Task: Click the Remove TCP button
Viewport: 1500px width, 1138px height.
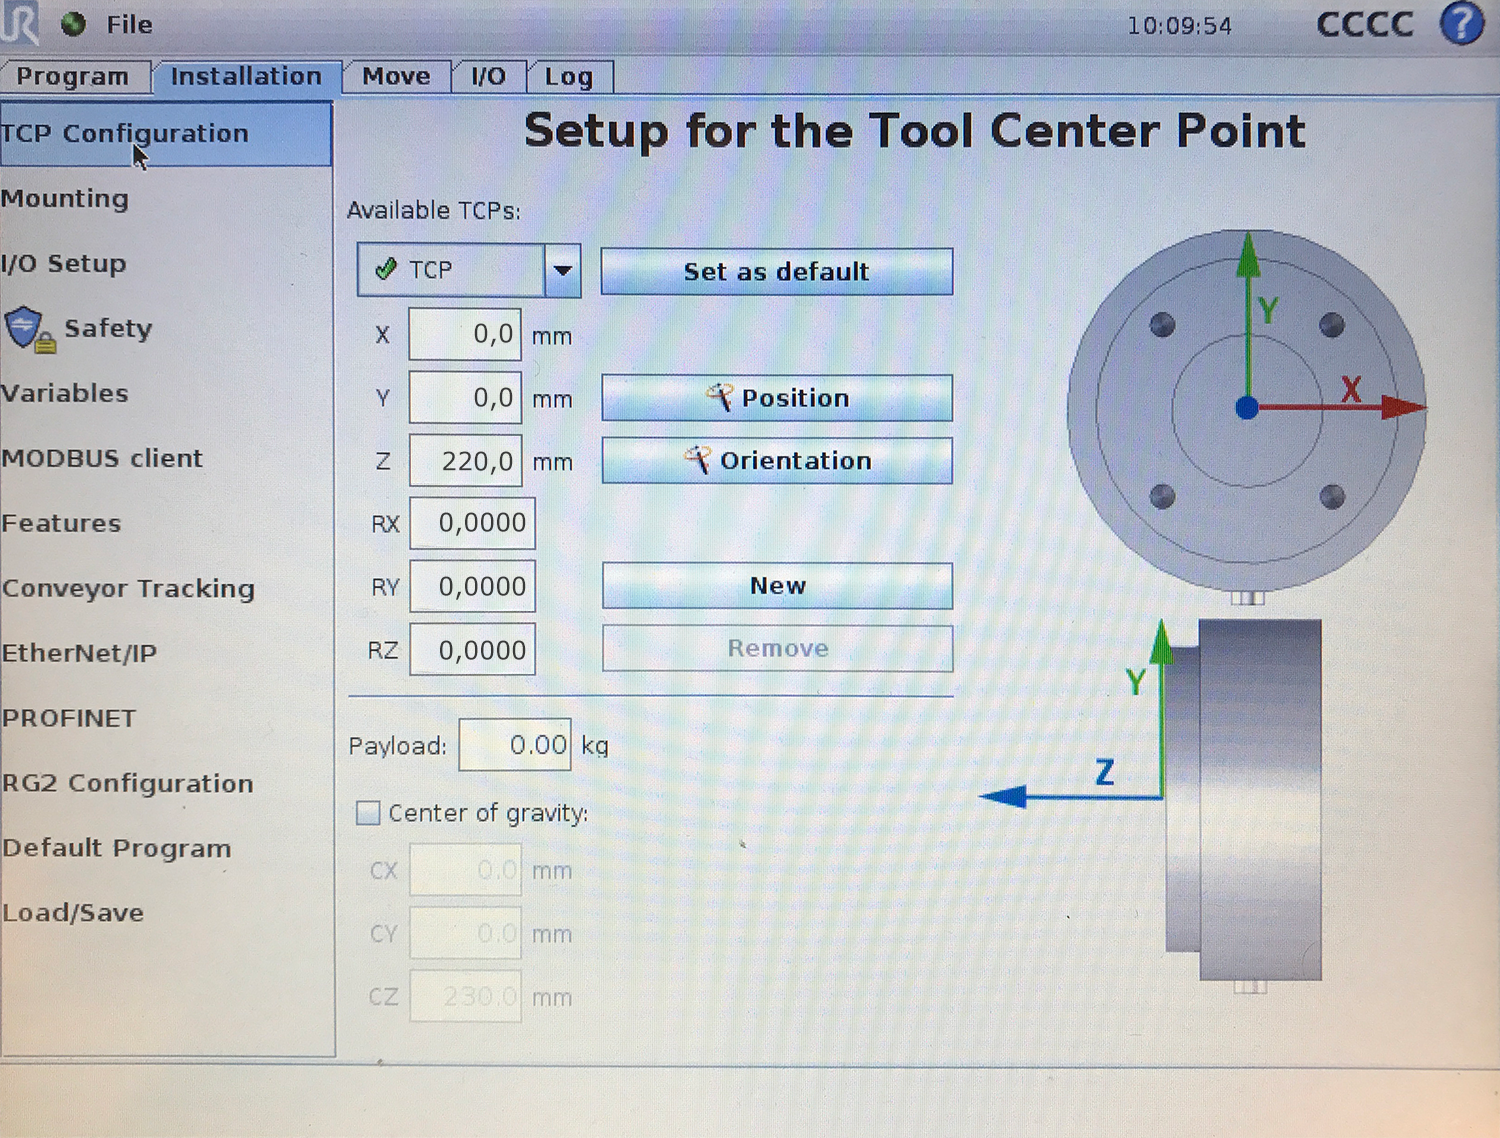Action: 777,649
